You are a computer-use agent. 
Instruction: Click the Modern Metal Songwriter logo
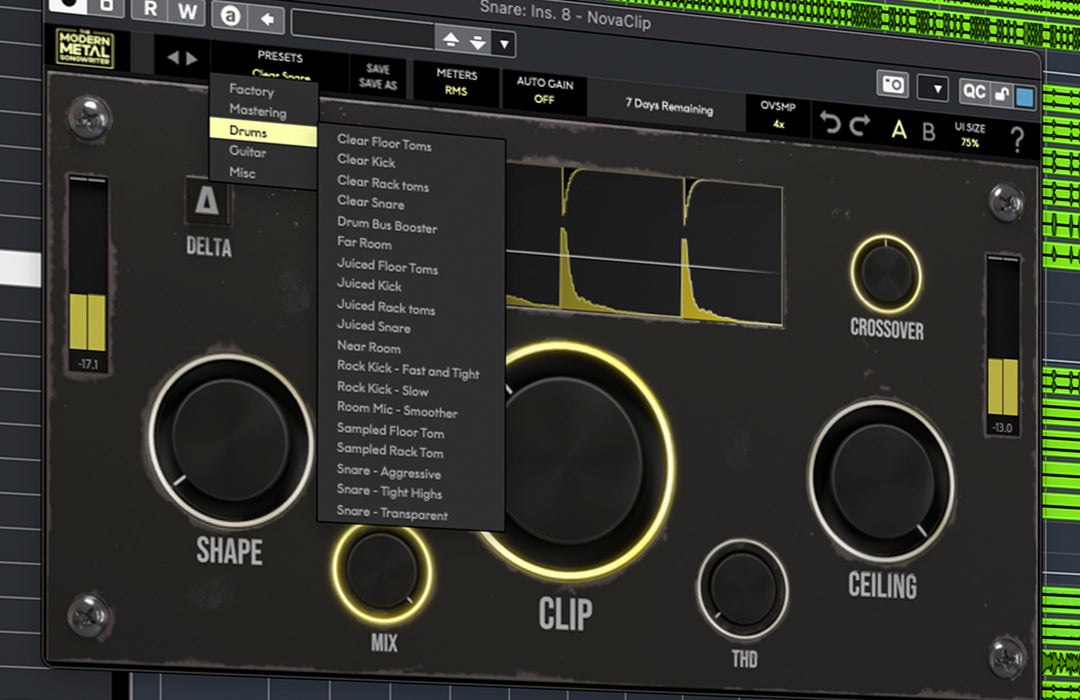click(85, 50)
